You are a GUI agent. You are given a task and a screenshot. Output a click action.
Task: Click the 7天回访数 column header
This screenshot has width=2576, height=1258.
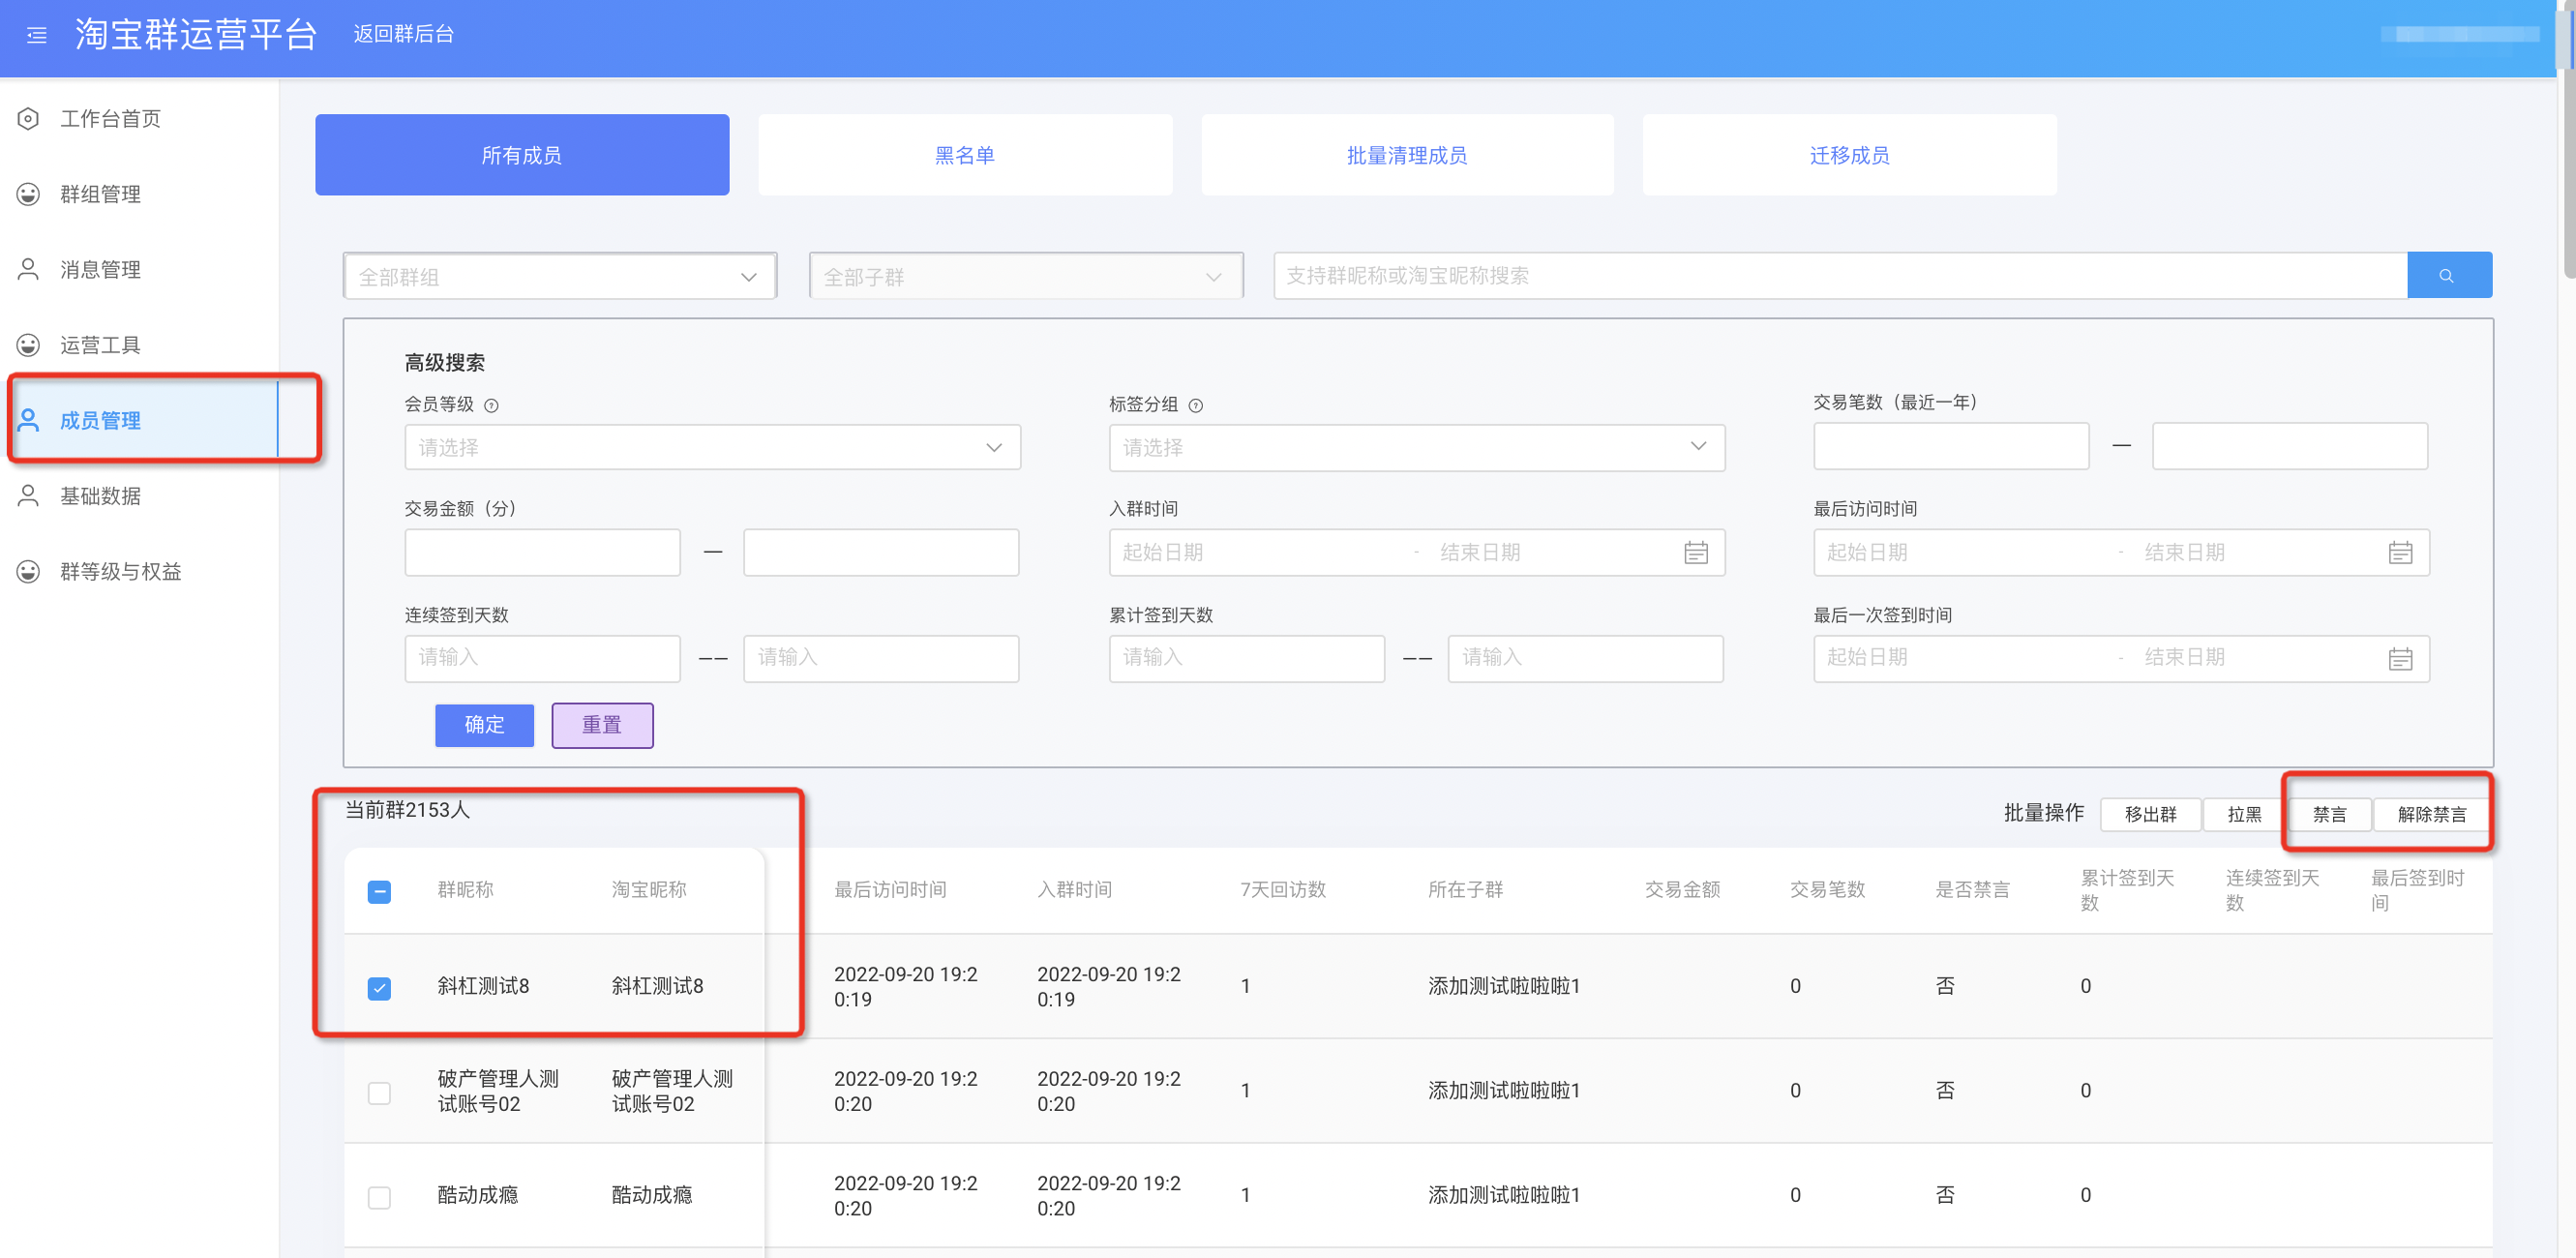tap(1283, 889)
